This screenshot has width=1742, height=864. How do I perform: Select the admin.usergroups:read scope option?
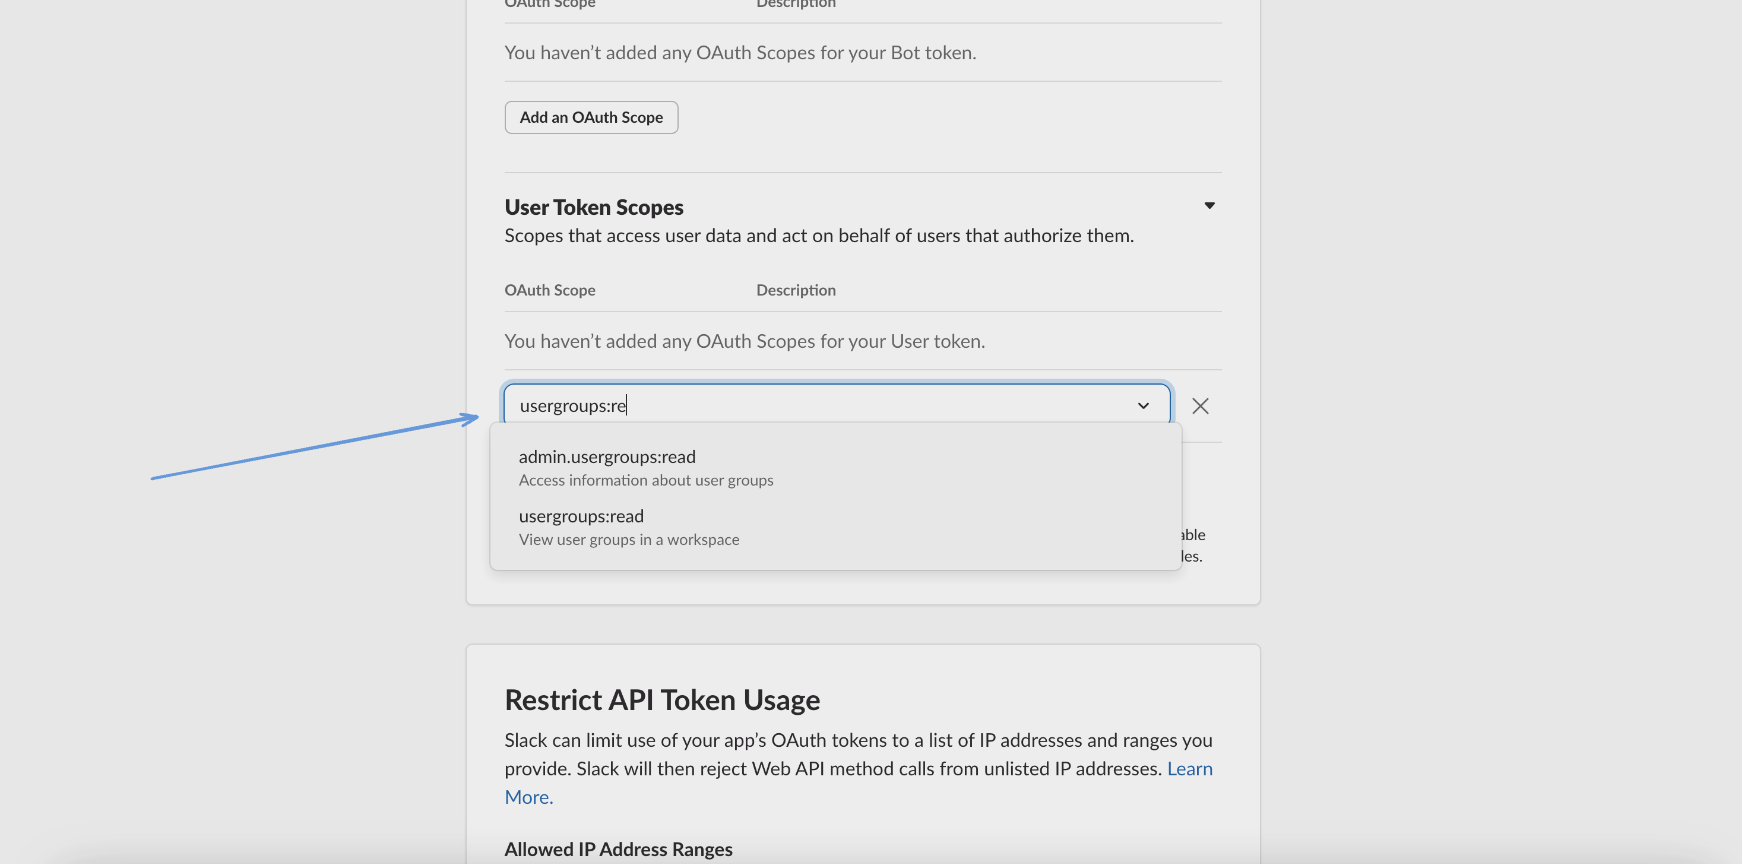(607, 457)
